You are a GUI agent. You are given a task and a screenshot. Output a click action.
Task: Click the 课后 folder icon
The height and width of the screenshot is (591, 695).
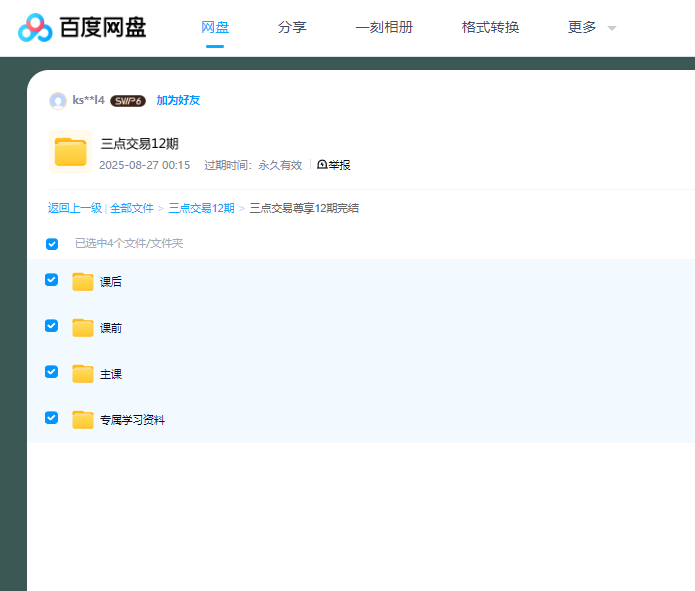click(x=83, y=282)
